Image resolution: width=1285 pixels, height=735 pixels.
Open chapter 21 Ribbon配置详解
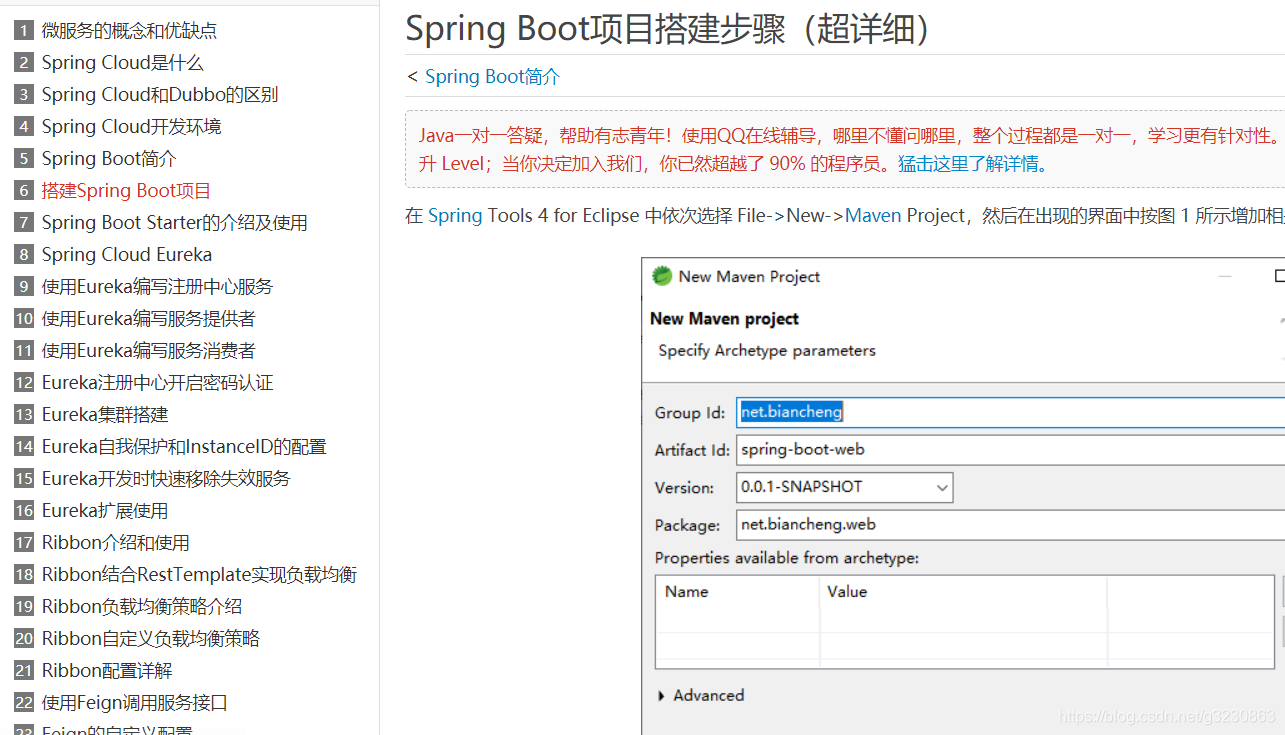pos(107,671)
